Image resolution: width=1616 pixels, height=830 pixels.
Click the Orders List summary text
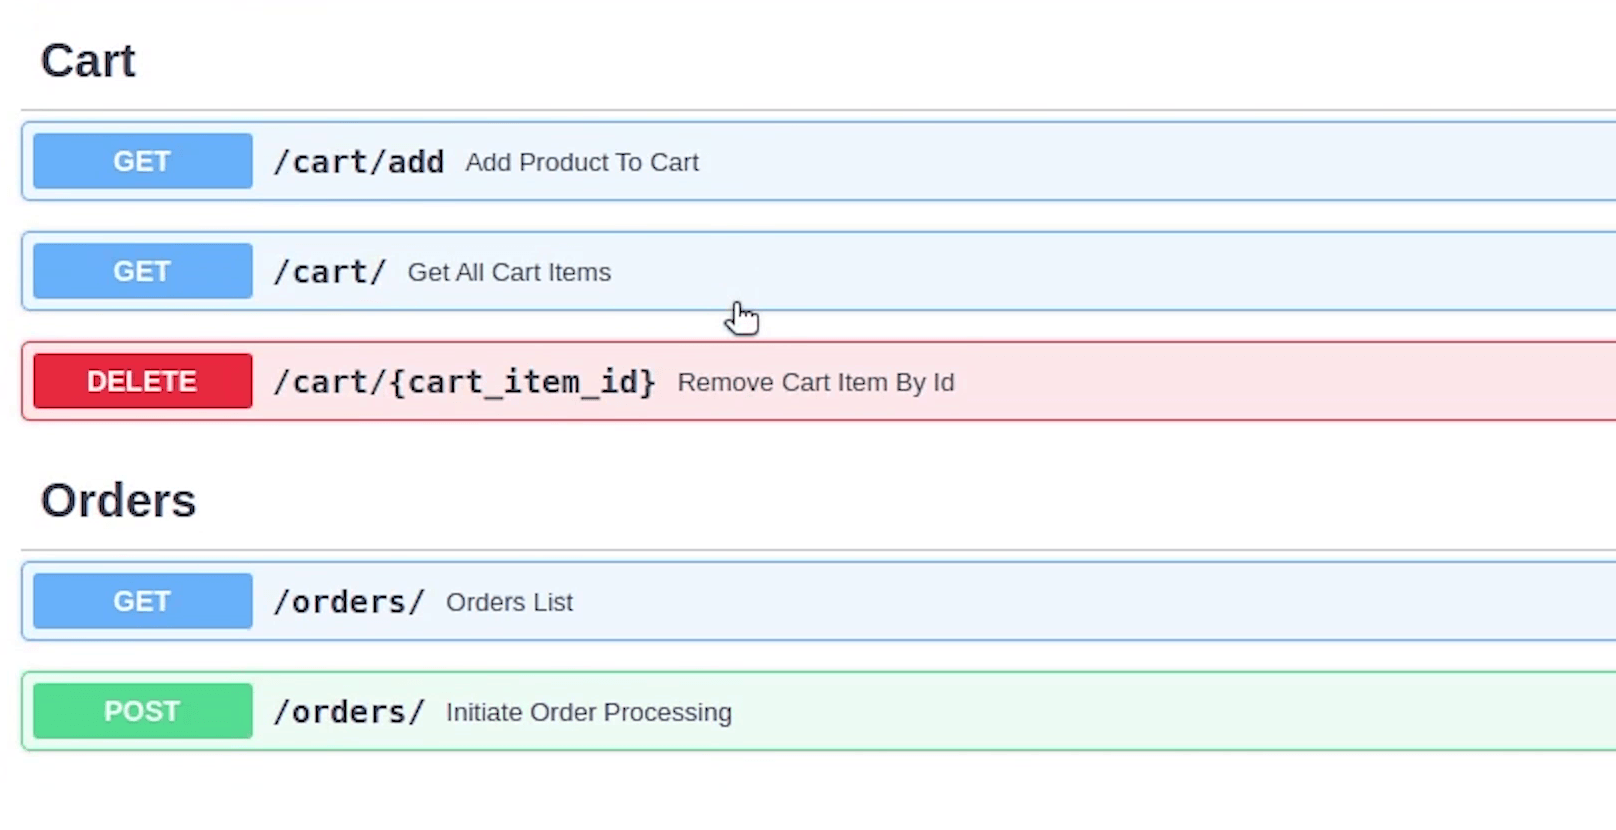509,602
